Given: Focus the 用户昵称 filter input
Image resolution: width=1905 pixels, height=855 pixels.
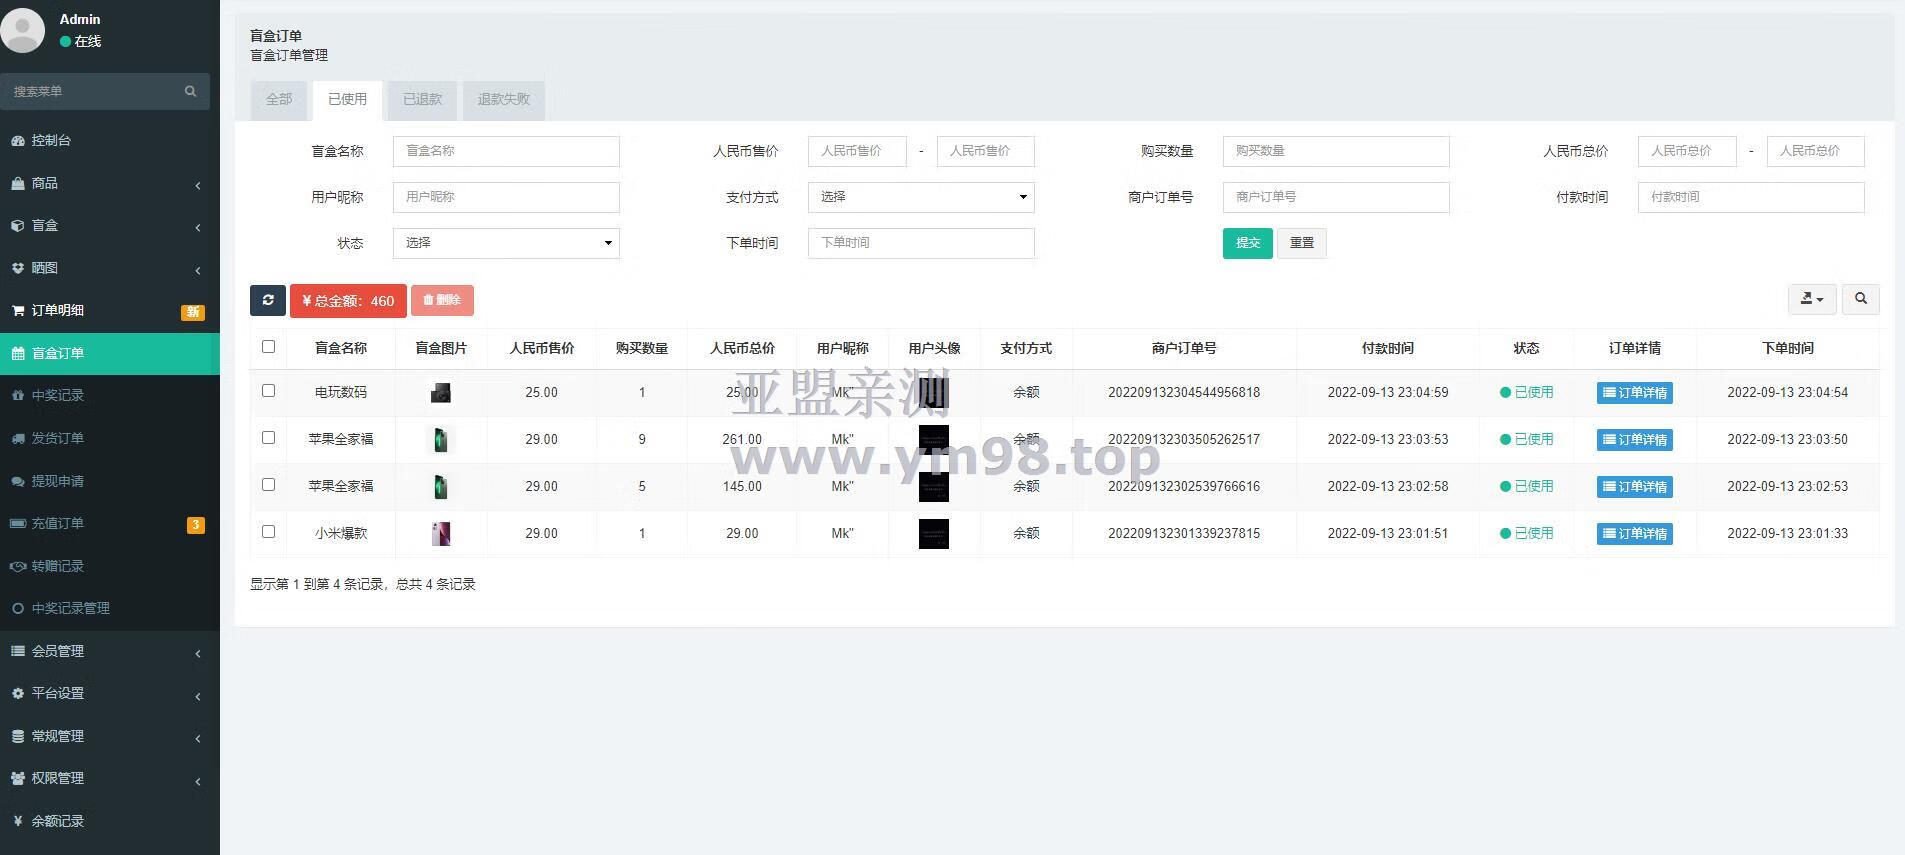Looking at the screenshot, I should click(506, 197).
